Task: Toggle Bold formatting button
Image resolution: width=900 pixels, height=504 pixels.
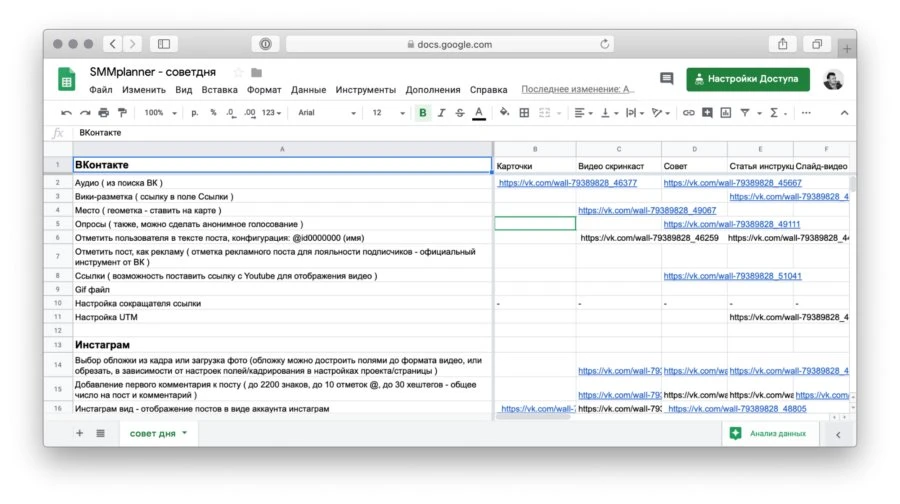Action: [x=423, y=113]
